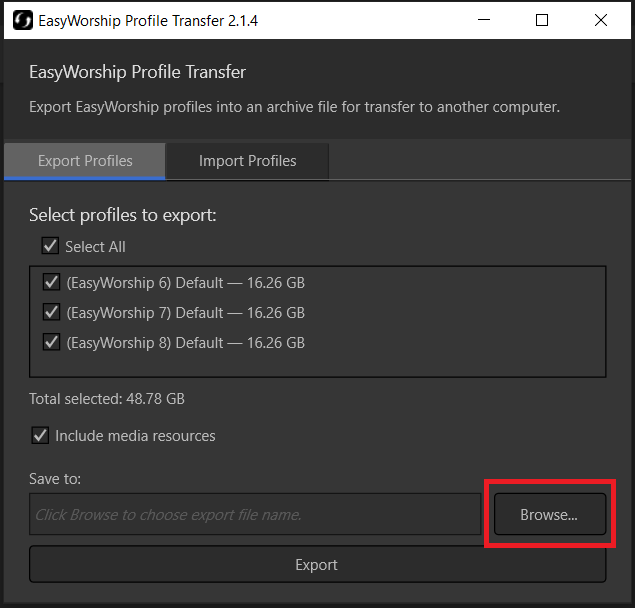Disable Include media resources option

click(x=40, y=435)
